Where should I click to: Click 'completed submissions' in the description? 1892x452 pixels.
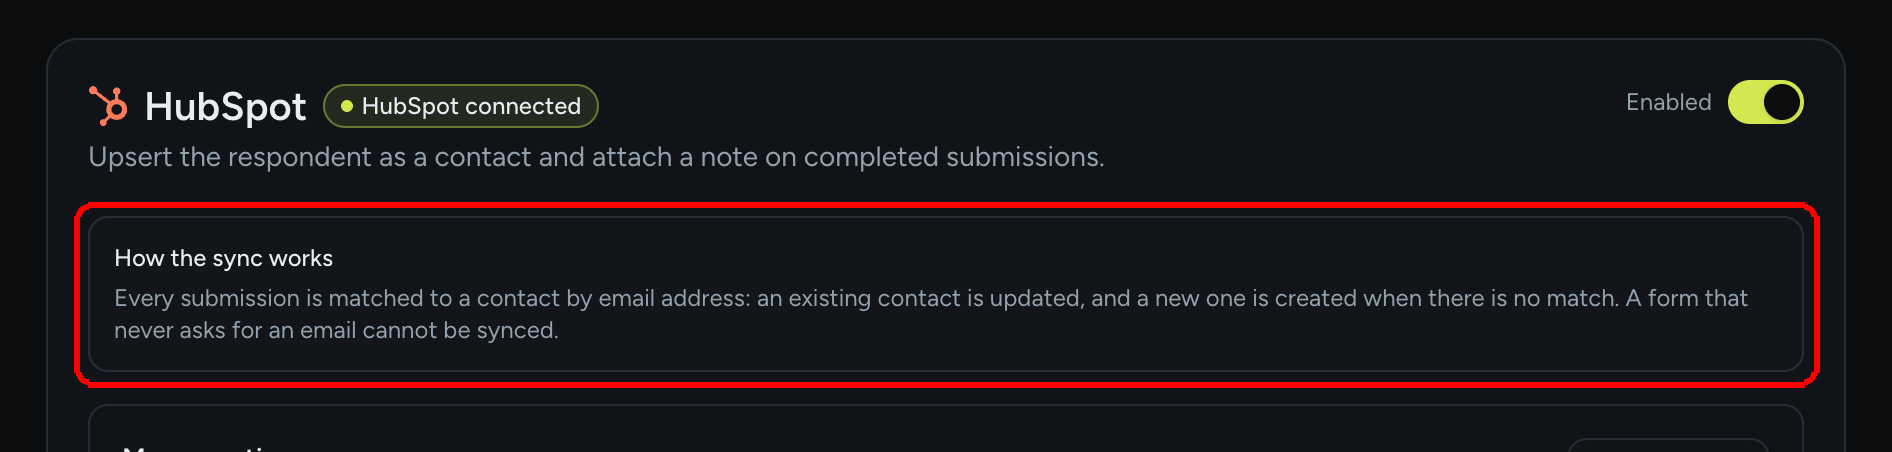tap(953, 157)
